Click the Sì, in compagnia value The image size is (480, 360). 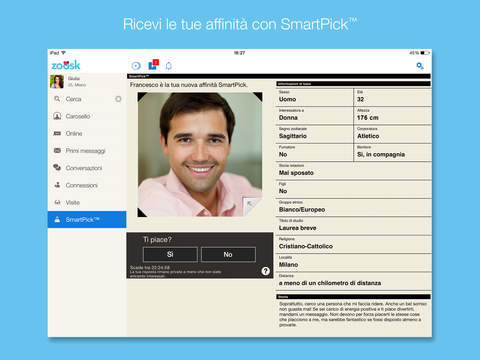381,154
